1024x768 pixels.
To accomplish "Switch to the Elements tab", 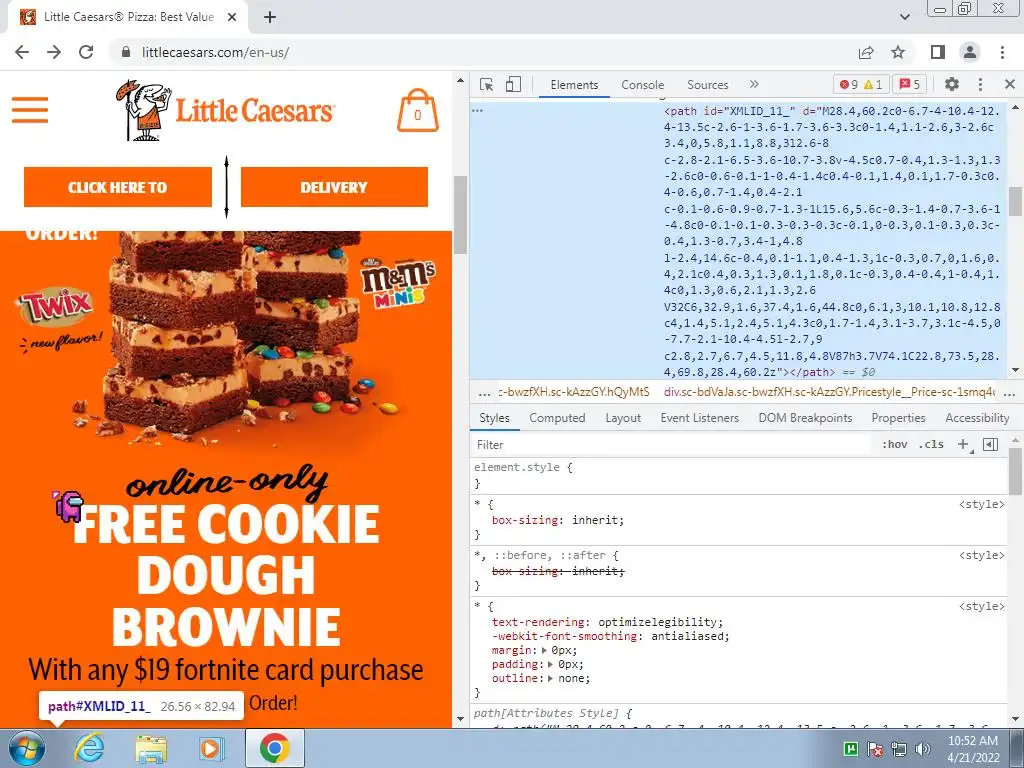I will click(574, 85).
